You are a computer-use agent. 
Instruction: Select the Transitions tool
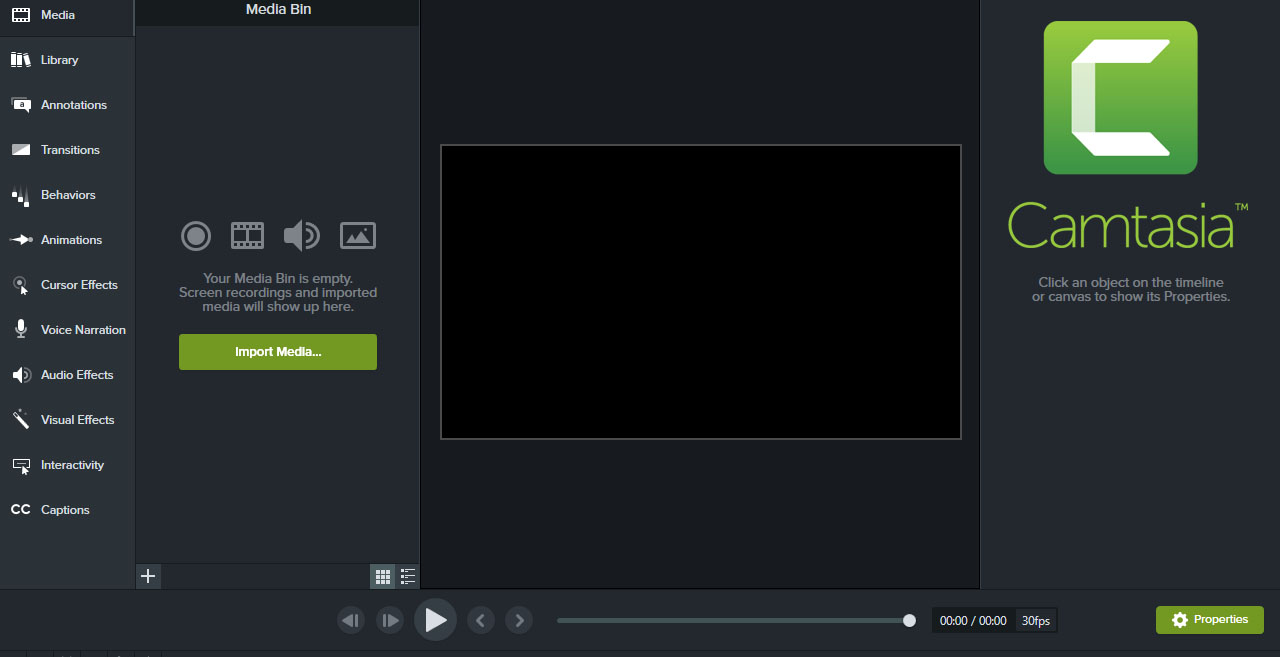pyautogui.click(x=67, y=150)
